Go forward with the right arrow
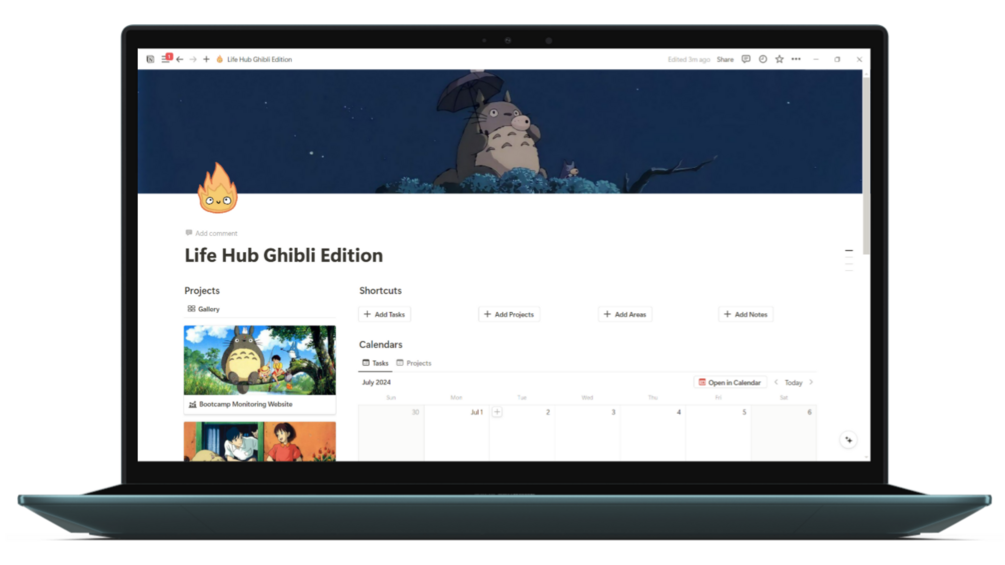This screenshot has width=1005, height=565. coord(193,59)
